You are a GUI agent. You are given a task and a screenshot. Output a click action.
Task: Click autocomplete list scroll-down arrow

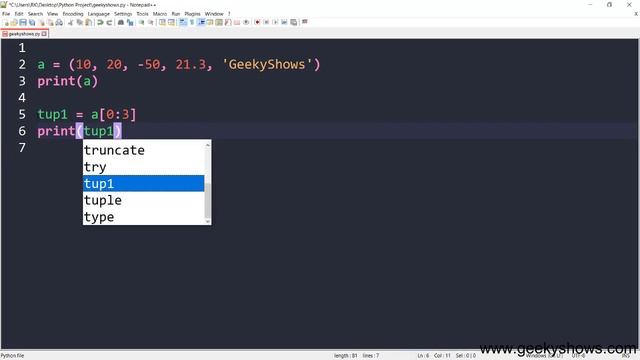point(208,221)
